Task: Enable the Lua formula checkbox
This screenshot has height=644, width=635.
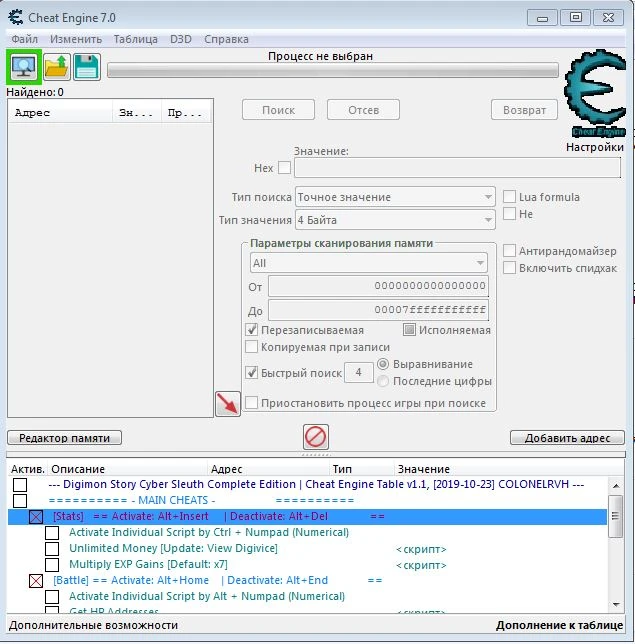Action: [509, 197]
